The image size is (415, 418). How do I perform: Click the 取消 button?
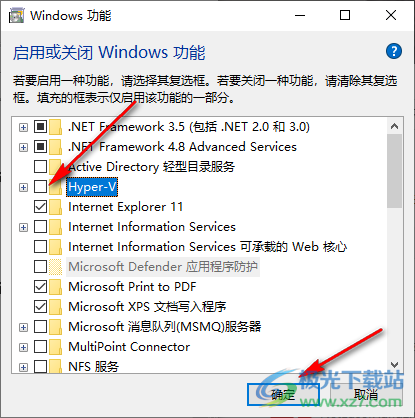point(366,395)
